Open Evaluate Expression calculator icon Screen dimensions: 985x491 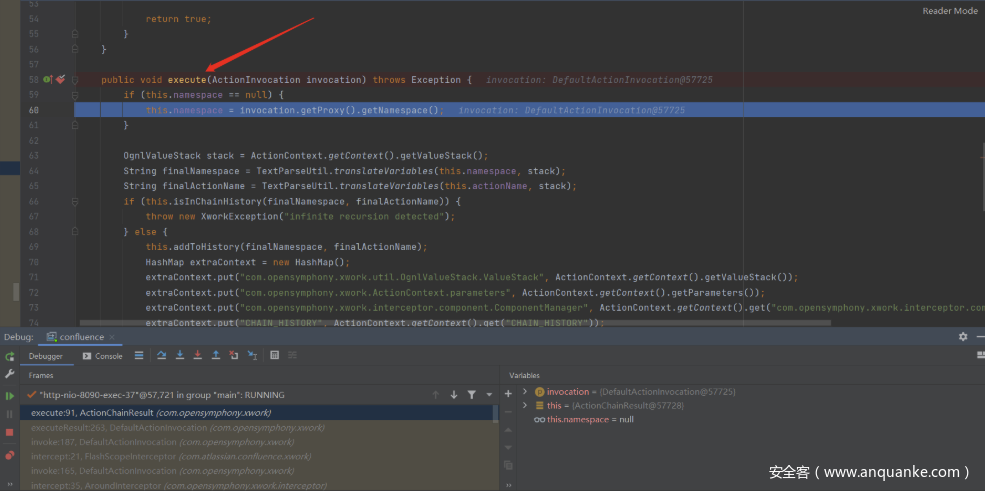[274, 355]
